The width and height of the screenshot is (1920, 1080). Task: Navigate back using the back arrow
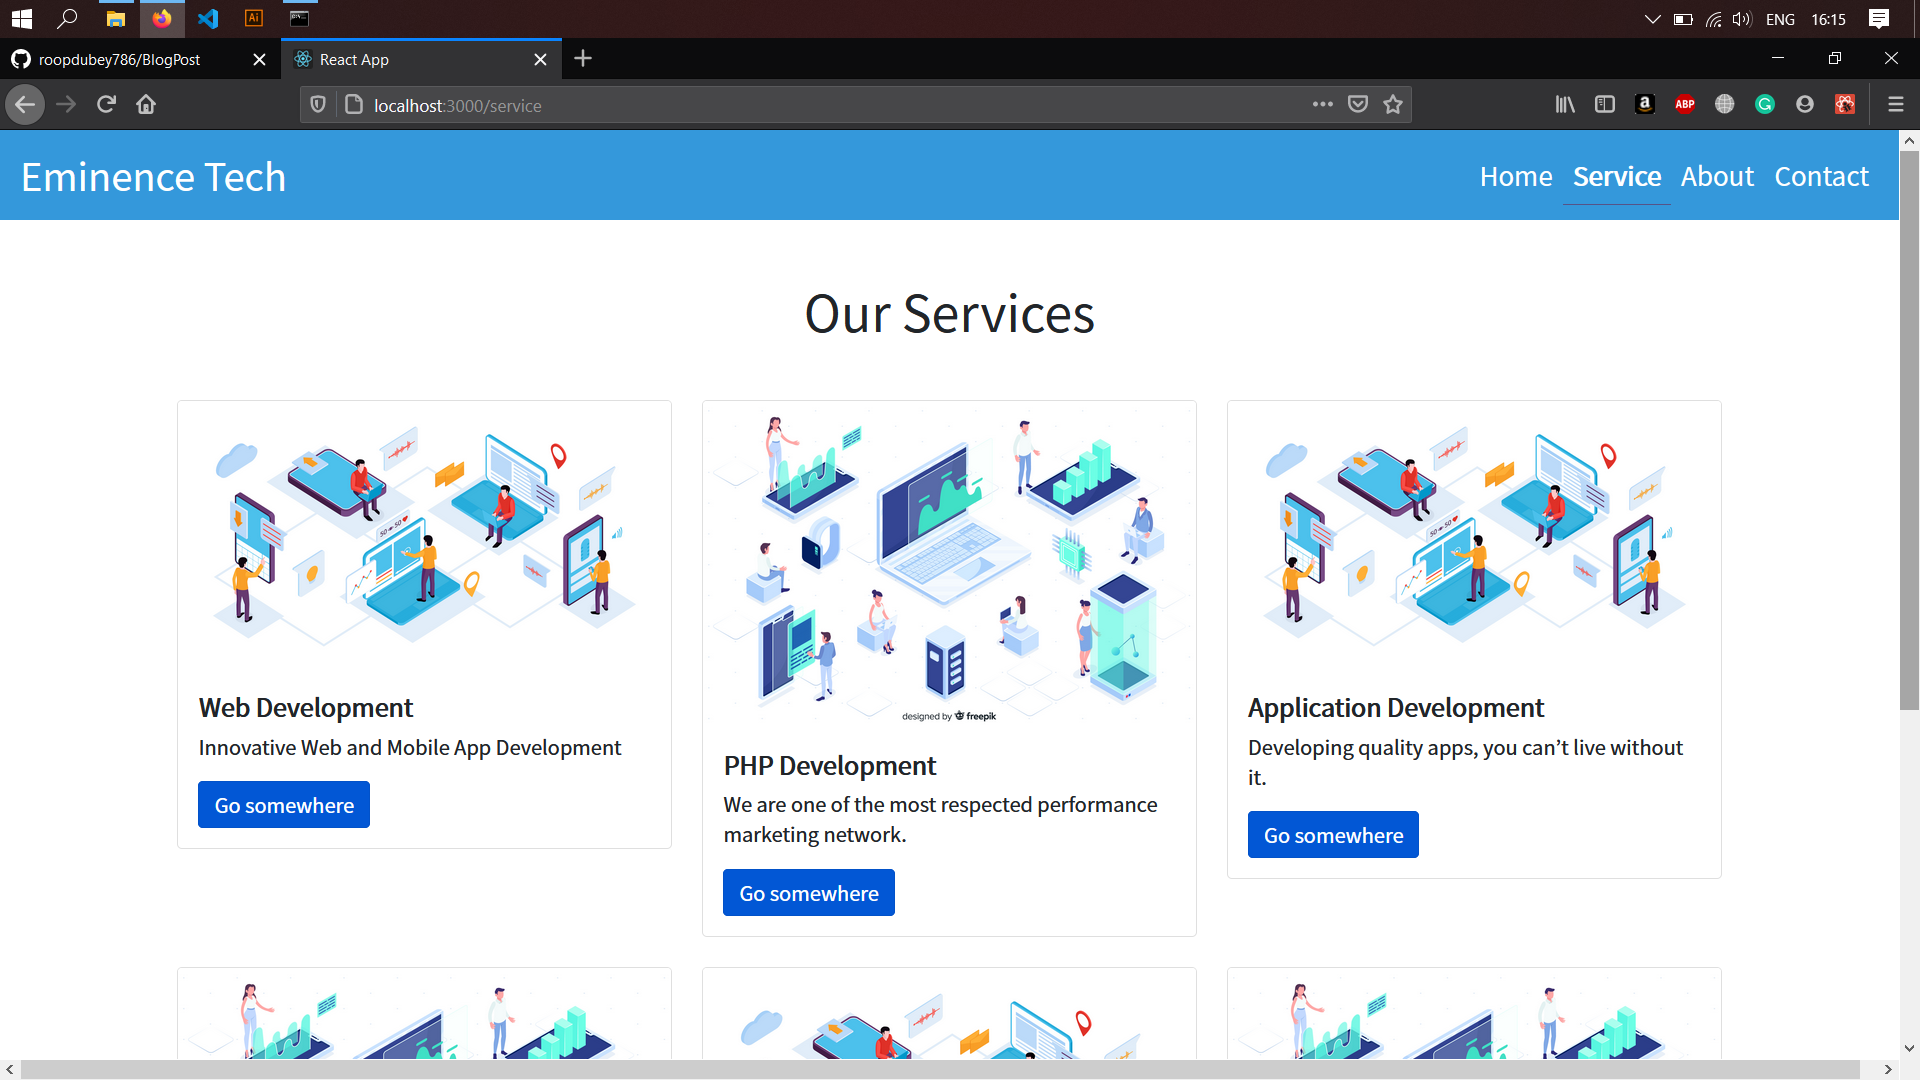click(x=24, y=104)
